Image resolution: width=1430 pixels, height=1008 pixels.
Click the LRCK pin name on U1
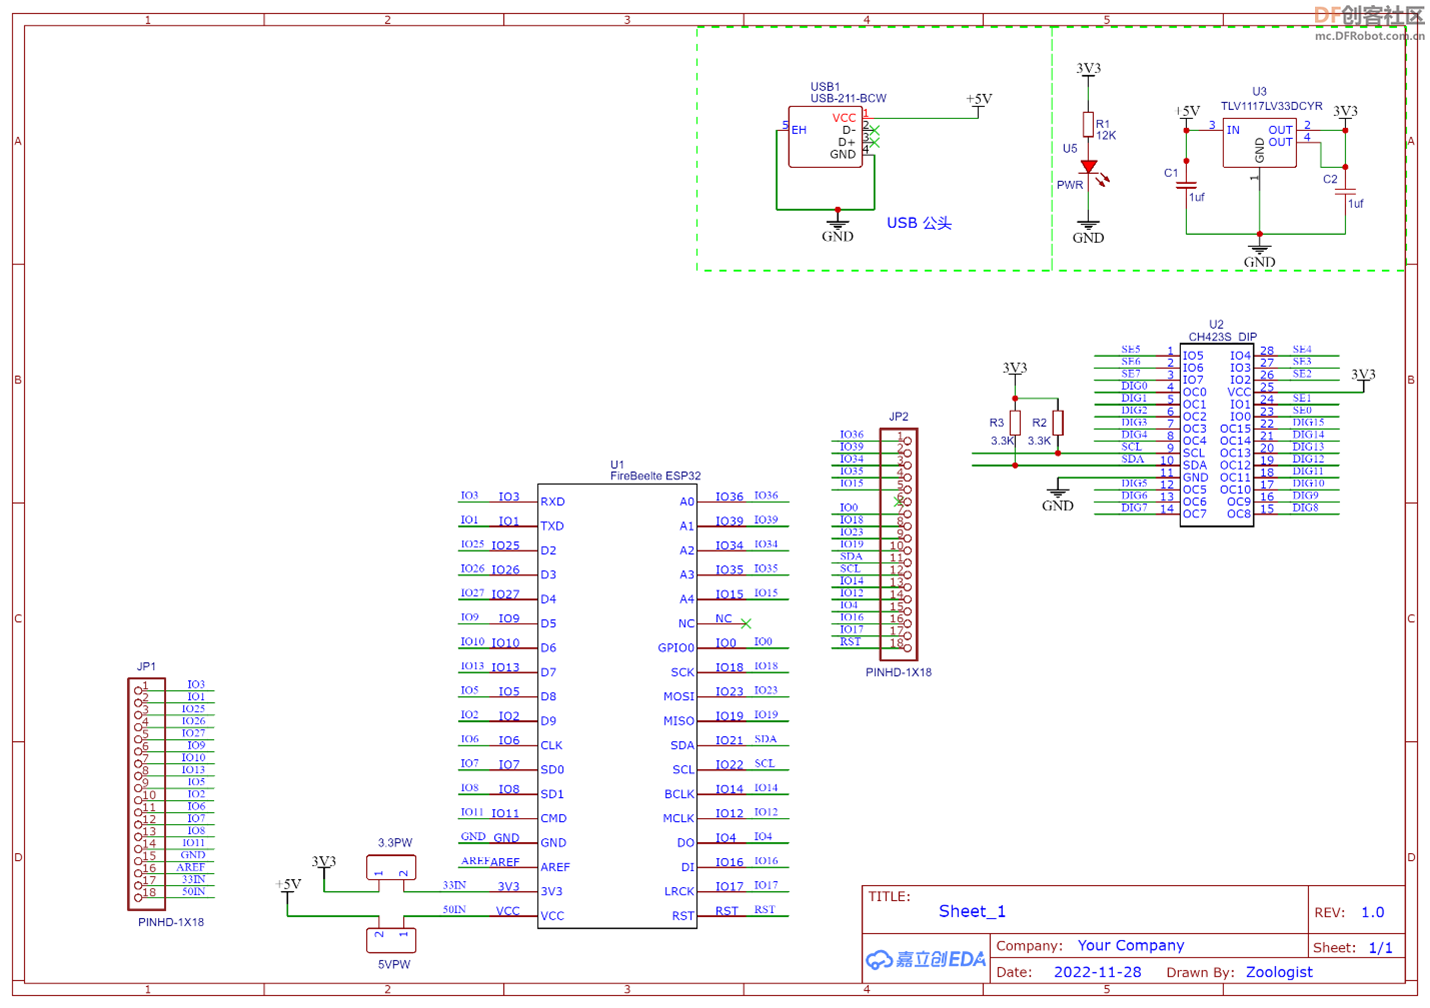click(678, 891)
